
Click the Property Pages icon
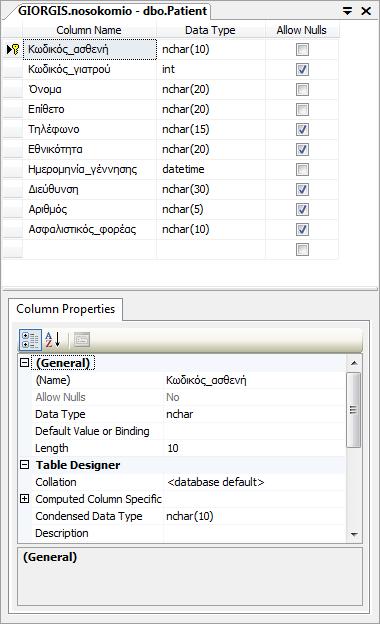[82, 340]
